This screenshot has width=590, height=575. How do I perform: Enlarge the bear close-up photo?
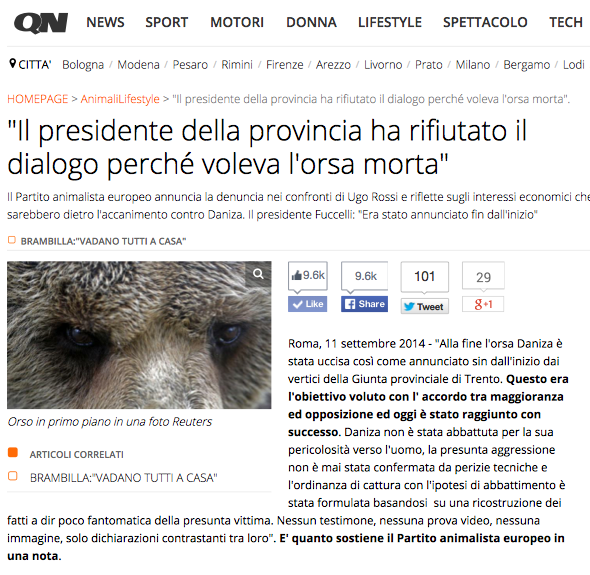[139, 335]
